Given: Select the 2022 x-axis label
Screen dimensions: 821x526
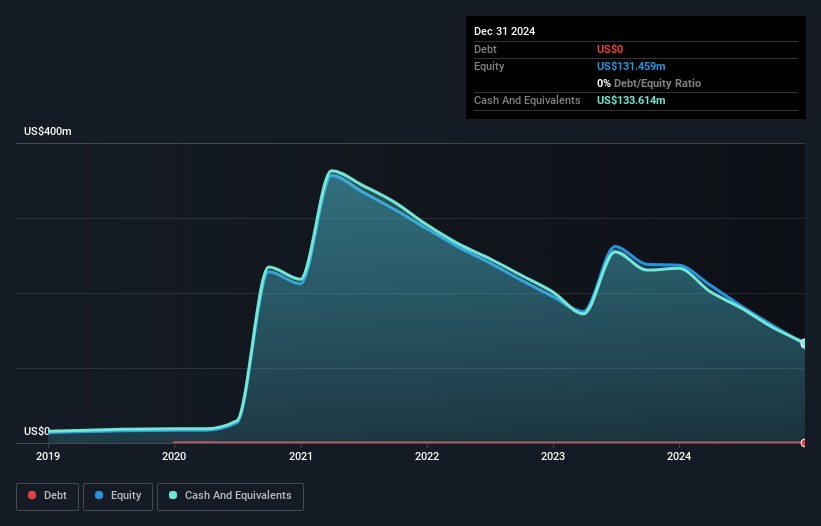Looking at the screenshot, I should tap(427, 457).
